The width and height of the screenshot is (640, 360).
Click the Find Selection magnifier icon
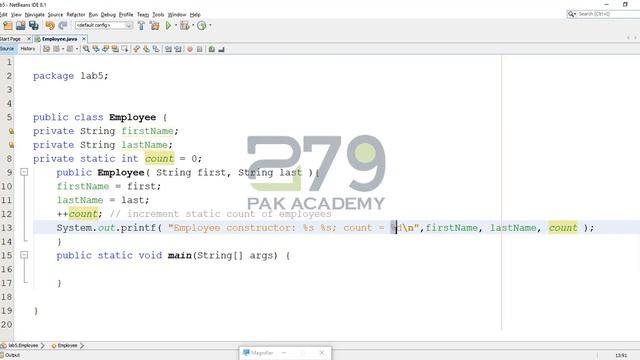pyautogui.click(x=86, y=49)
